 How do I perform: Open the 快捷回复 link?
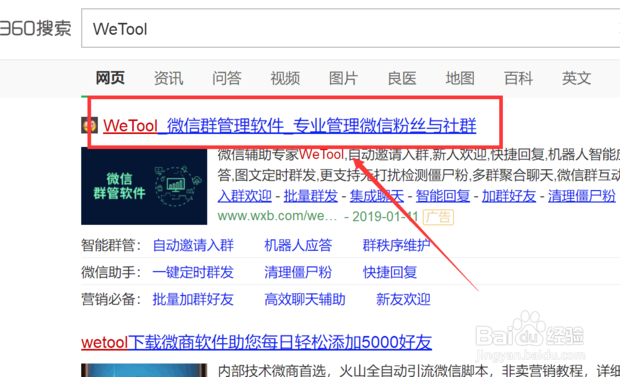(x=390, y=272)
